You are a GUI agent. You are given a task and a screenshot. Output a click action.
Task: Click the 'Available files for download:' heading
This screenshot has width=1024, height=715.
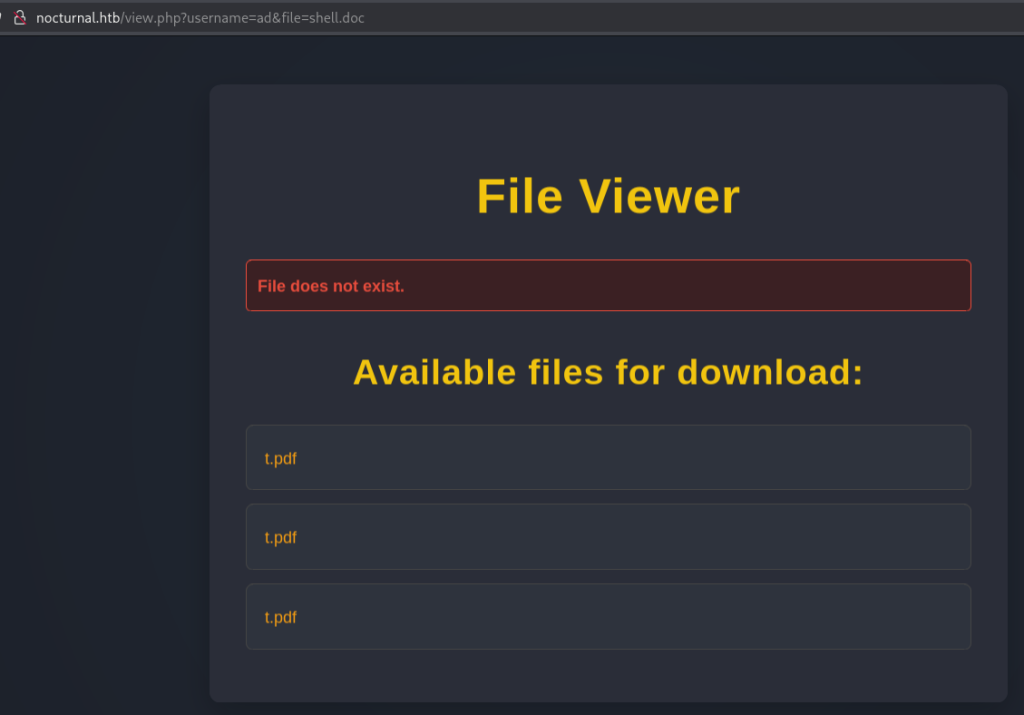[608, 372]
